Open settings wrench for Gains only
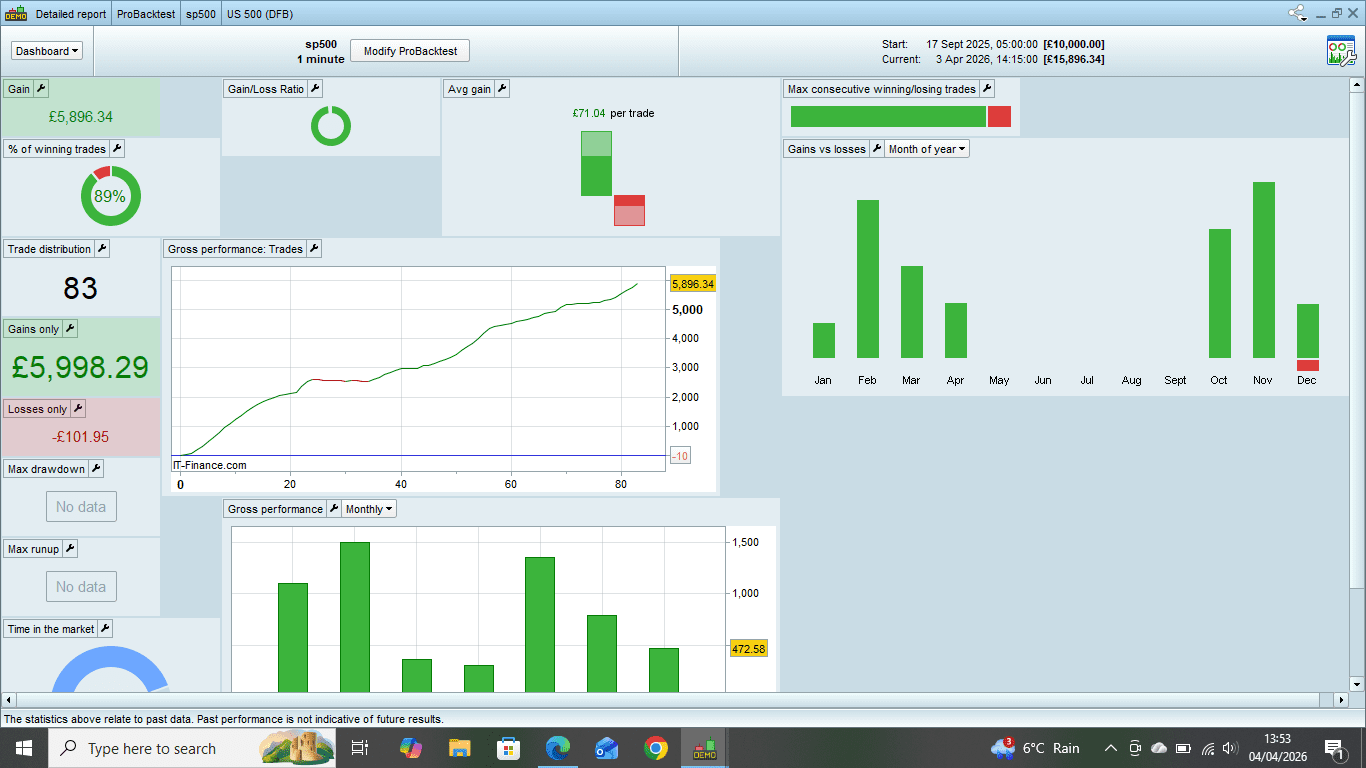 coord(70,329)
